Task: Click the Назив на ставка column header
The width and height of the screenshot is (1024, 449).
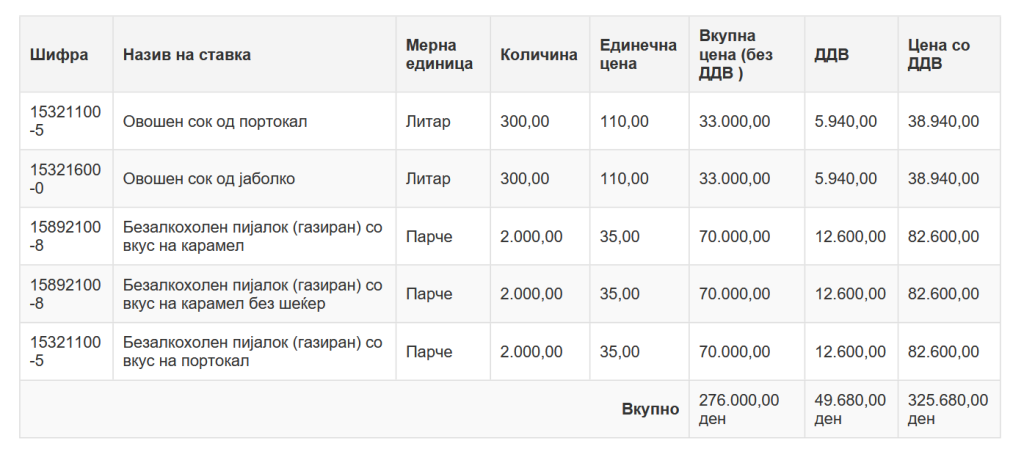Action: (x=187, y=54)
